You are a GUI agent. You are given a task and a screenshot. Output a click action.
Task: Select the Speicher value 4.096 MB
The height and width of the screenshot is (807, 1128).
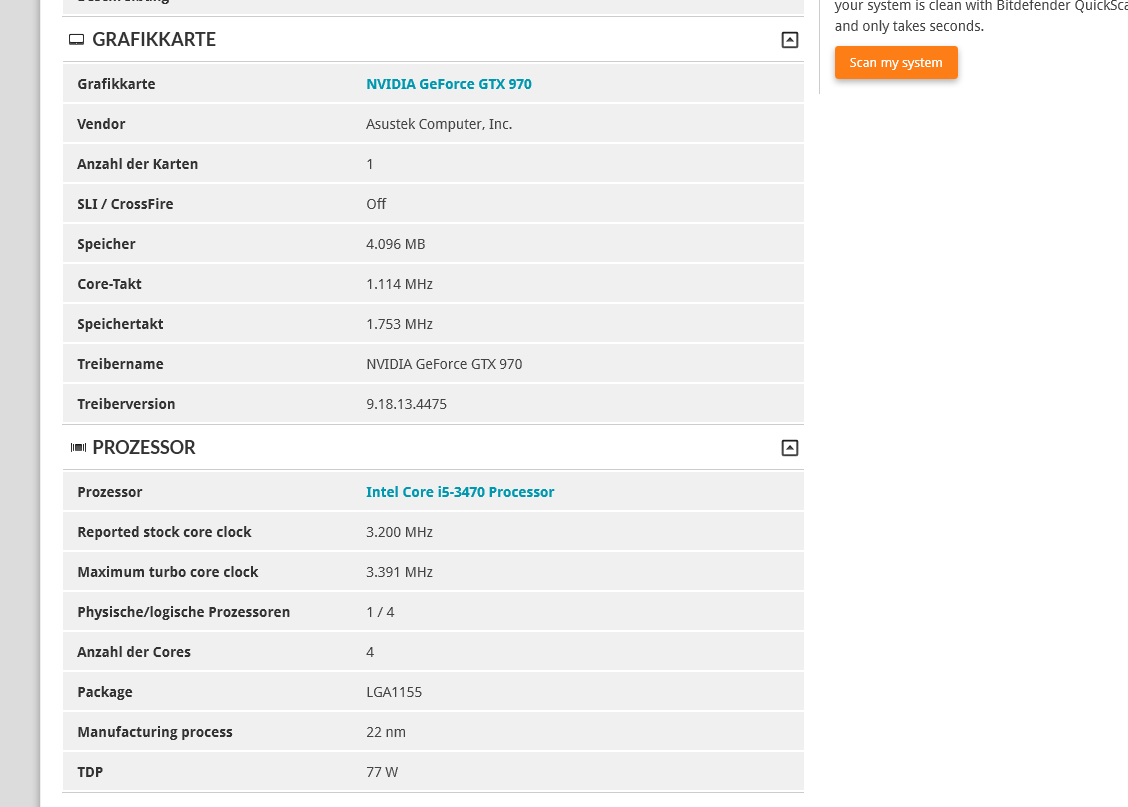(396, 245)
